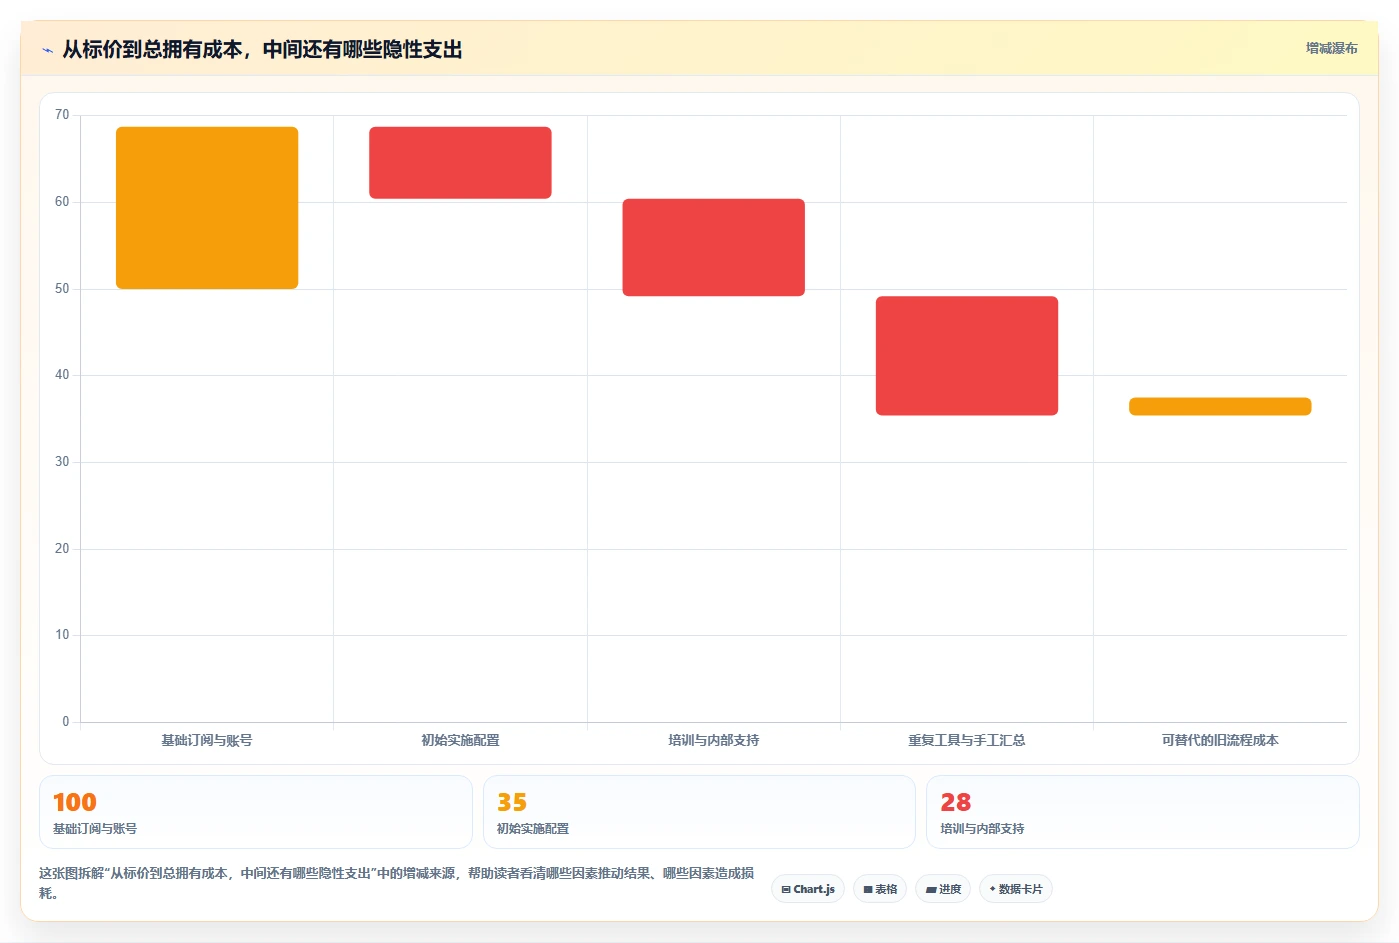Image resolution: width=1399 pixels, height=943 pixels.
Task: Click the 增减瀑布 label in header
Action: 1331,48
